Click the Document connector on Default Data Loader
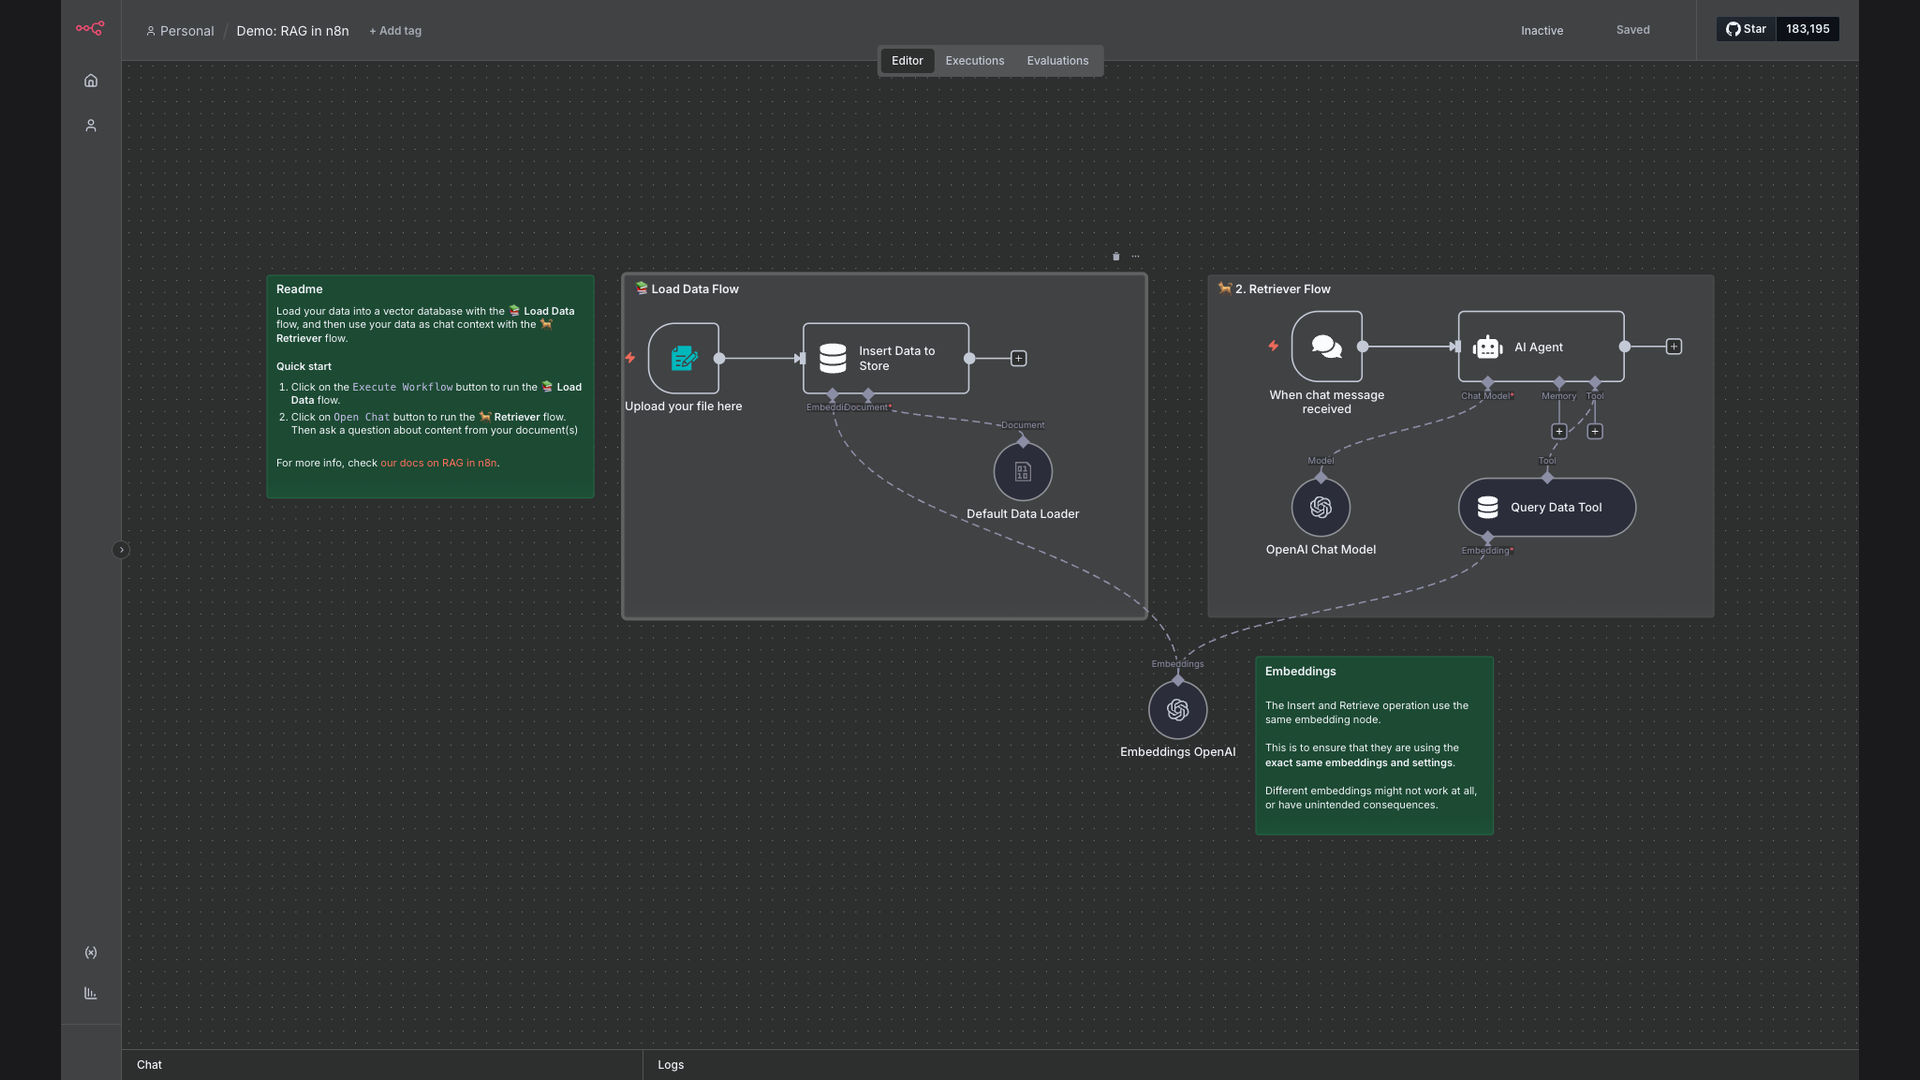 [x=1023, y=441]
